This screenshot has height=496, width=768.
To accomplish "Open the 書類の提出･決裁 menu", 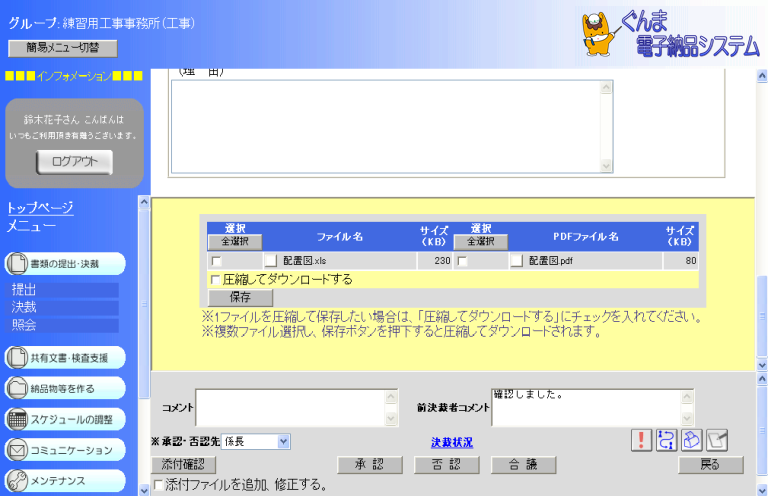I will point(65,264).
